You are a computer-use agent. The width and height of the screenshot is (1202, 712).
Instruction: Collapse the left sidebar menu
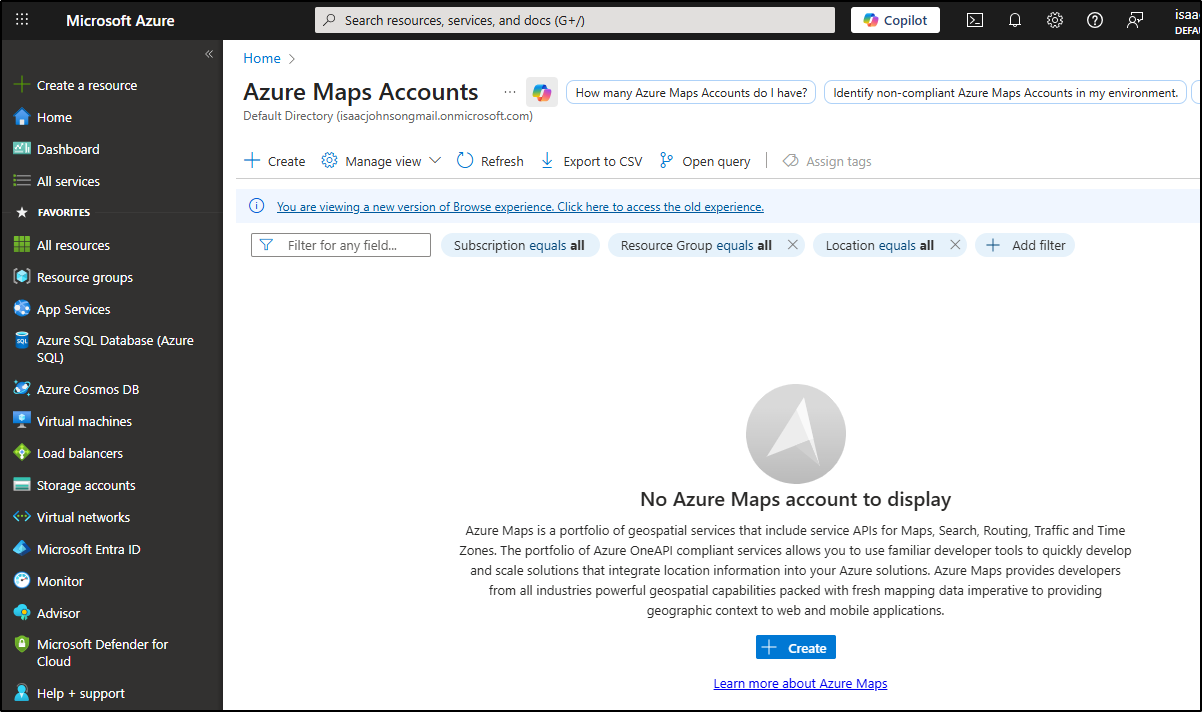click(209, 54)
